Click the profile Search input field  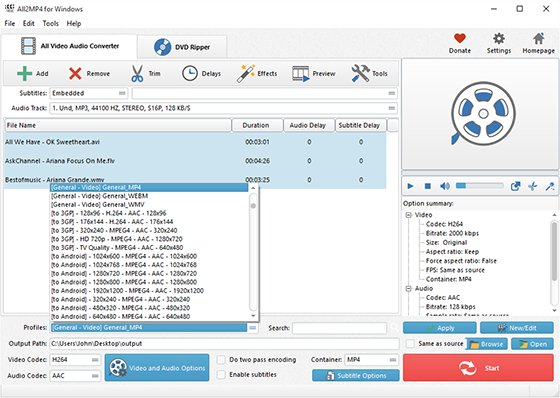tap(339, 328)
